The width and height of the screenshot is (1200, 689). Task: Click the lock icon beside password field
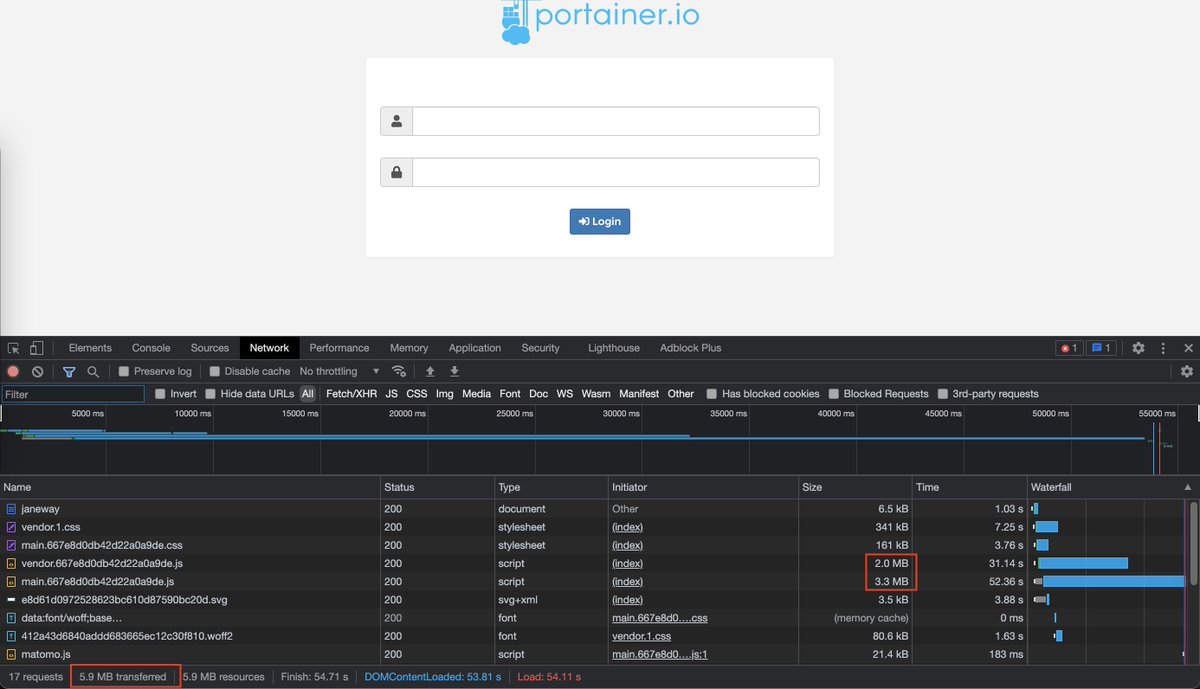[397, 172]
